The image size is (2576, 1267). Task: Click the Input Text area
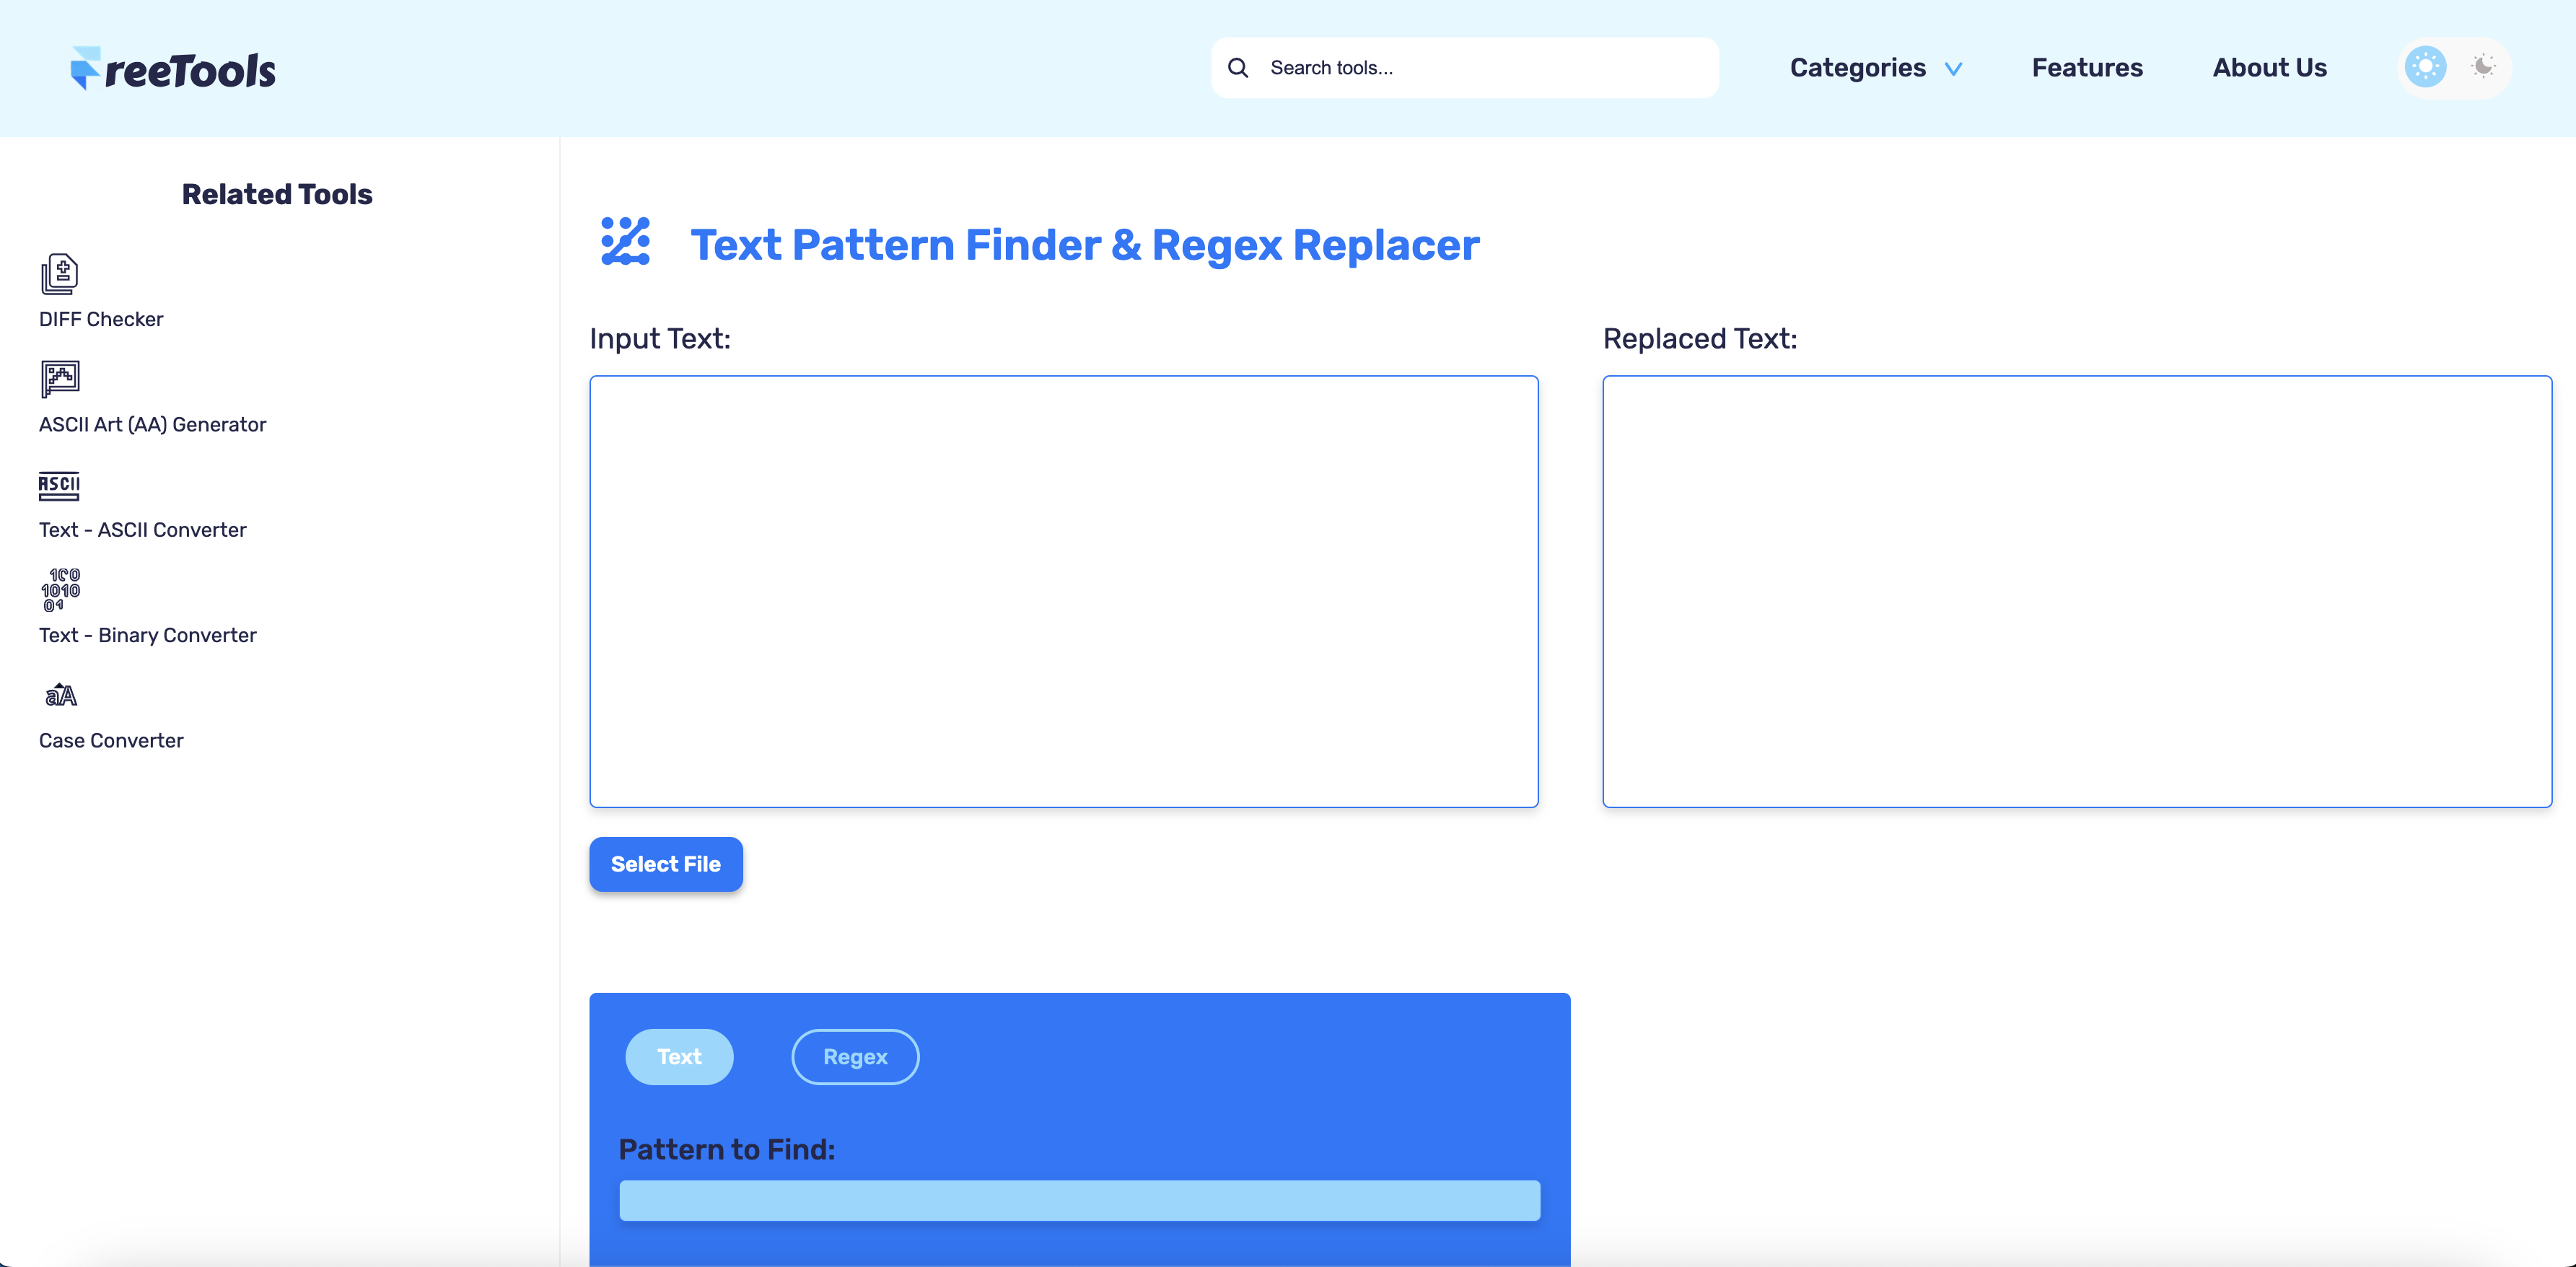(1063, 592)
